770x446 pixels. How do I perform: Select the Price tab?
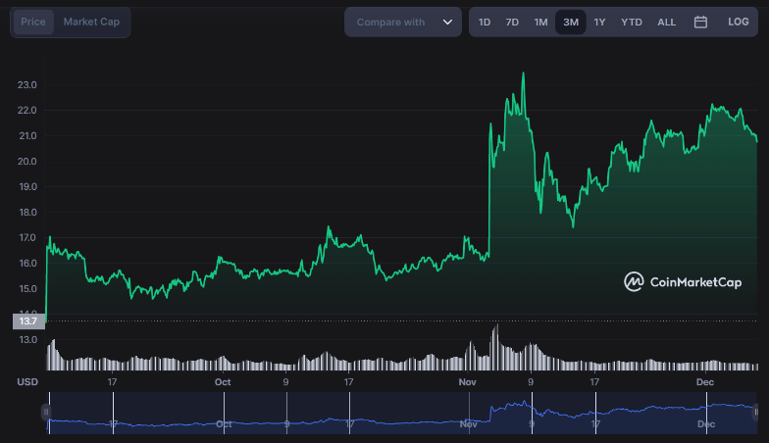coord(32,22)
